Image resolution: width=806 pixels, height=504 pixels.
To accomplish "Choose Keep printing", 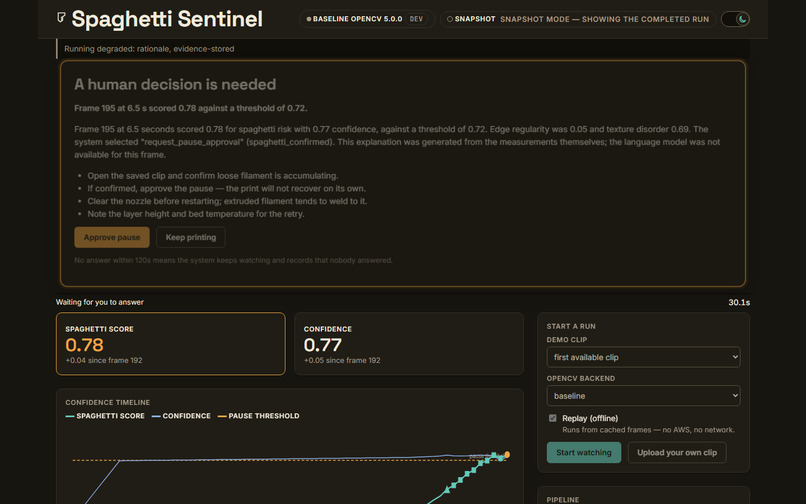I will (191, 237).
